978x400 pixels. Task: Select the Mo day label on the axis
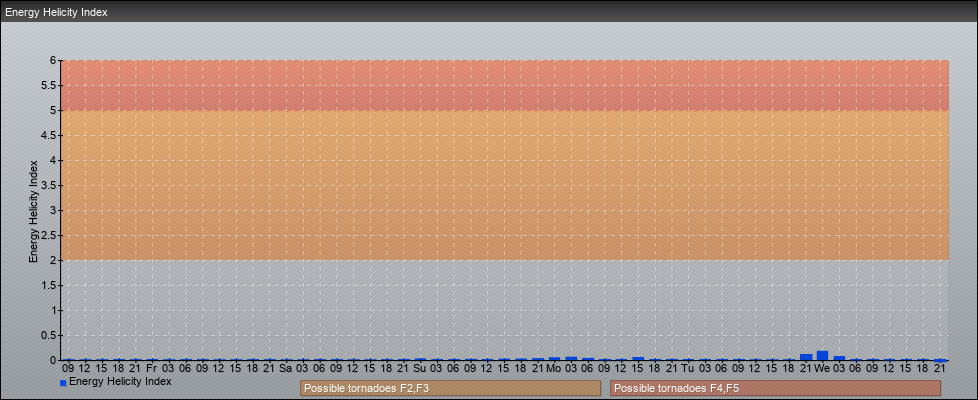click(x=553, y=368)
